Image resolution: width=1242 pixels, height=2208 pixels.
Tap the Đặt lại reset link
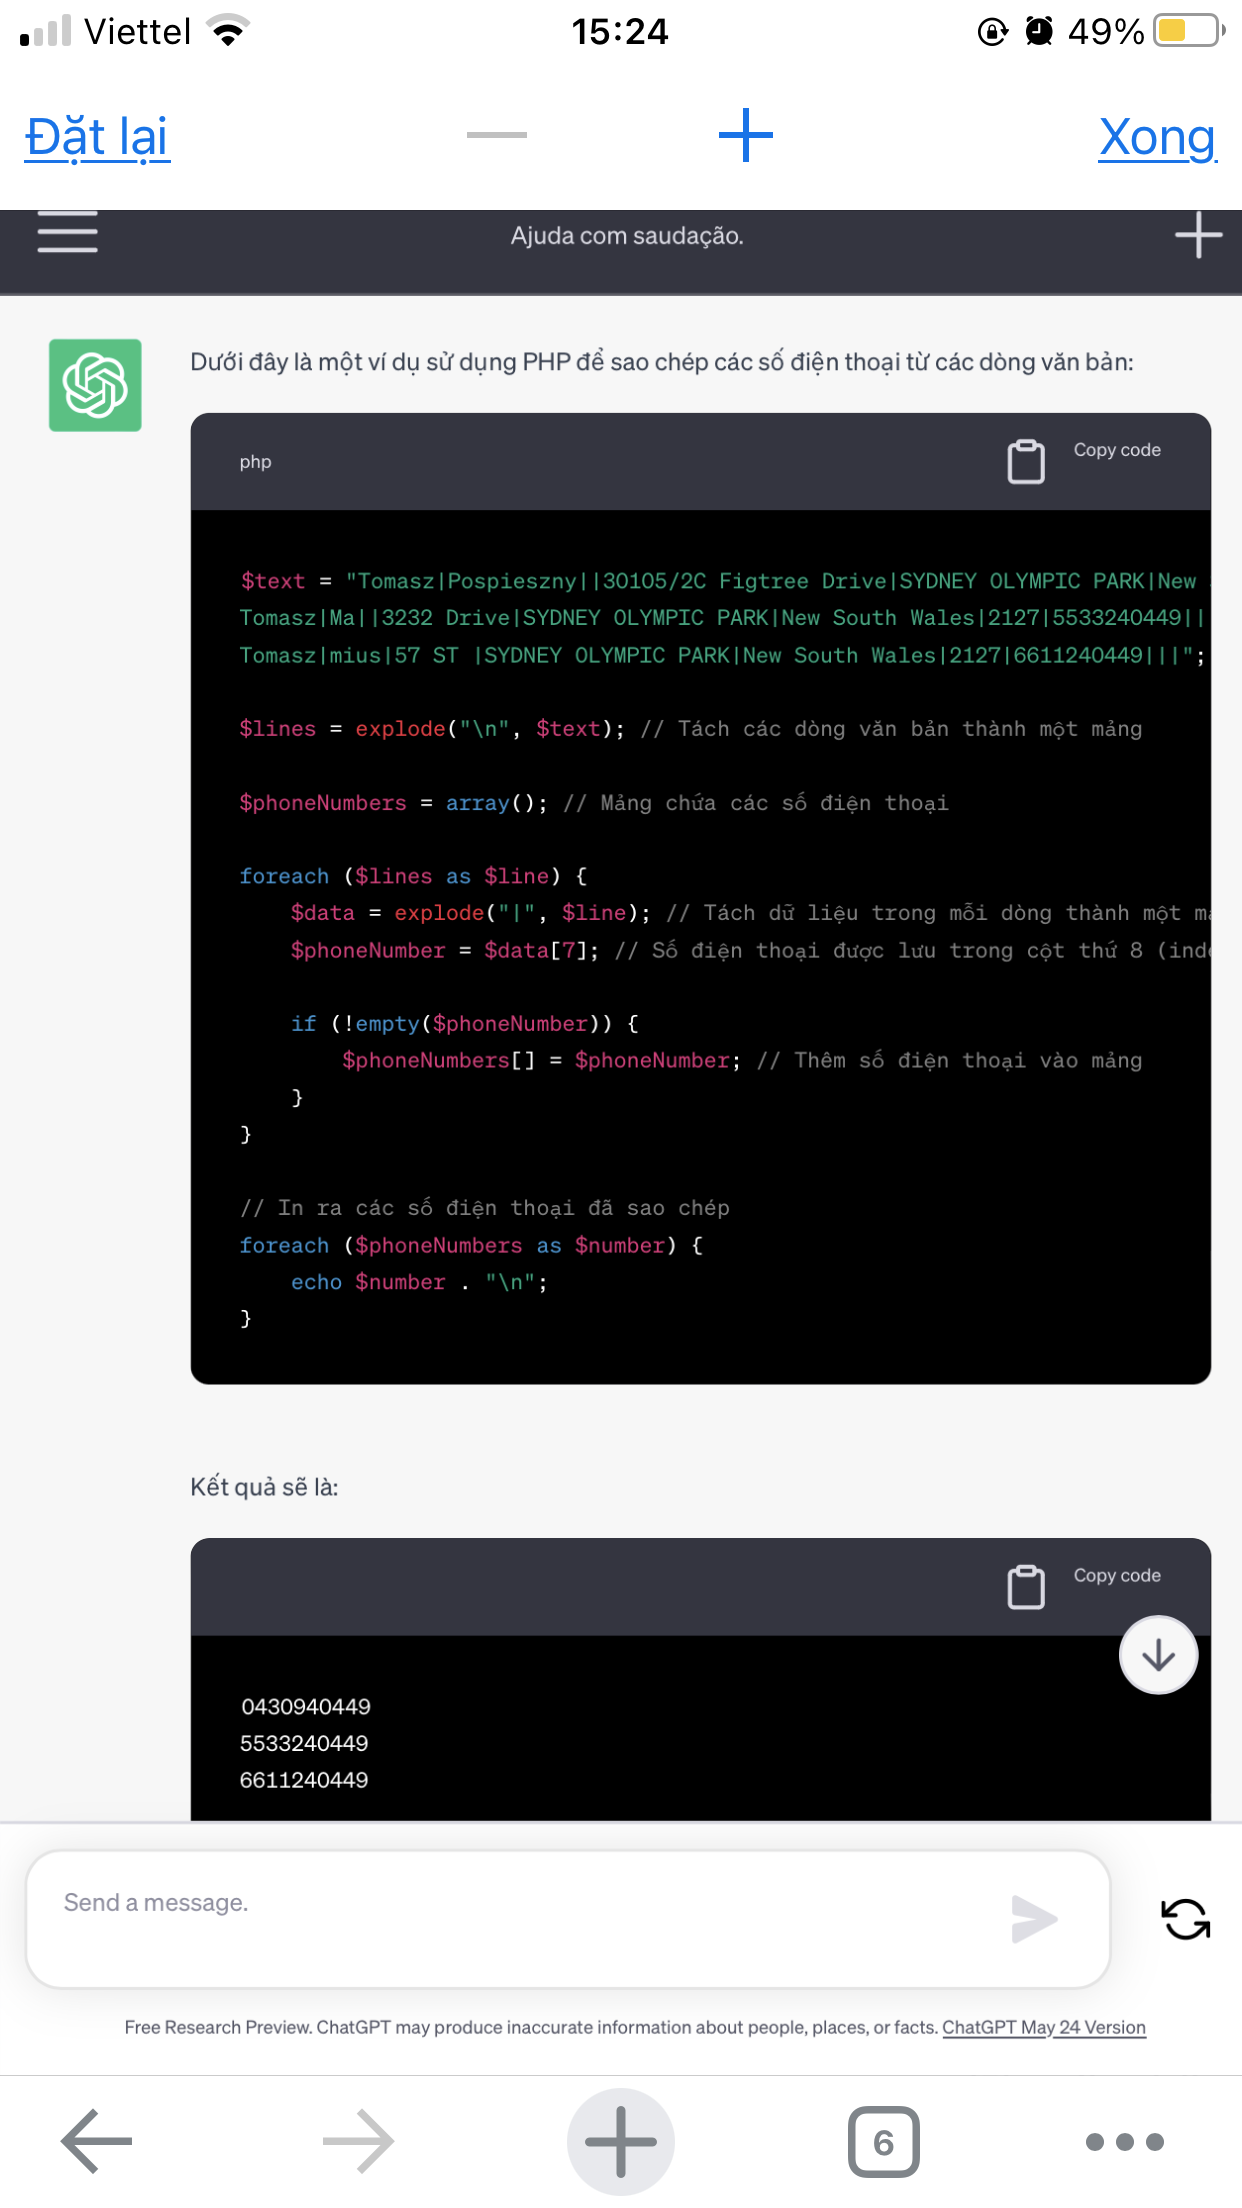tap(97, 137)
